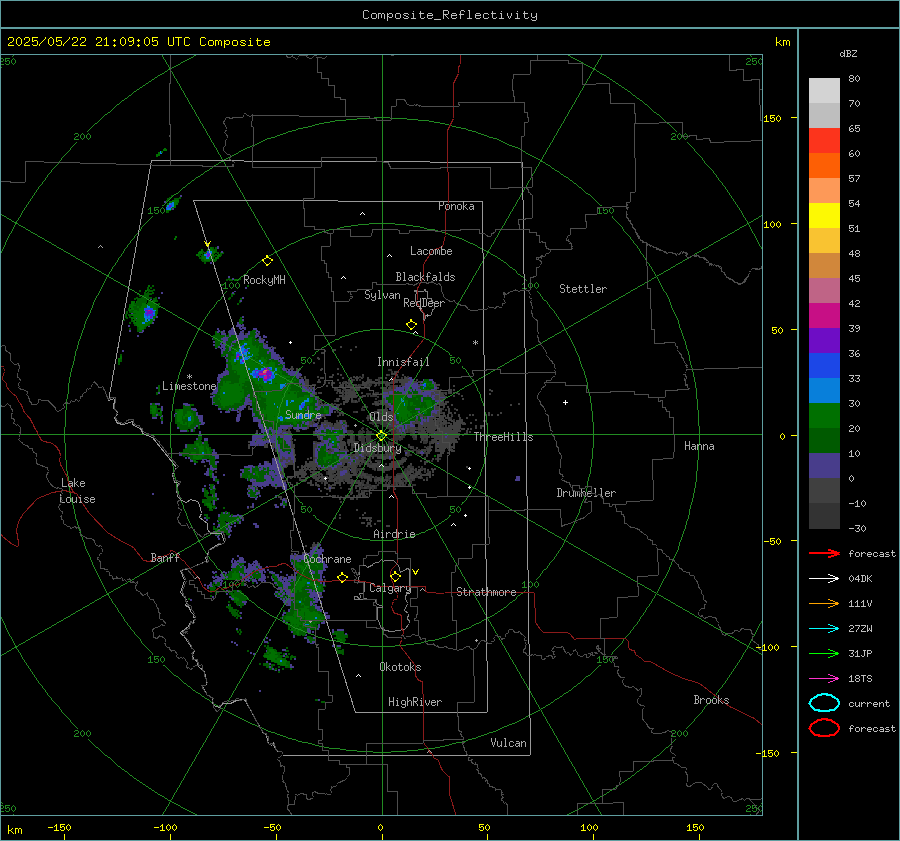This screenshot has height=841, width=900.
Task: Click the yellow diamond marker beside RockyMH
Action: click(x=267, y=261)
